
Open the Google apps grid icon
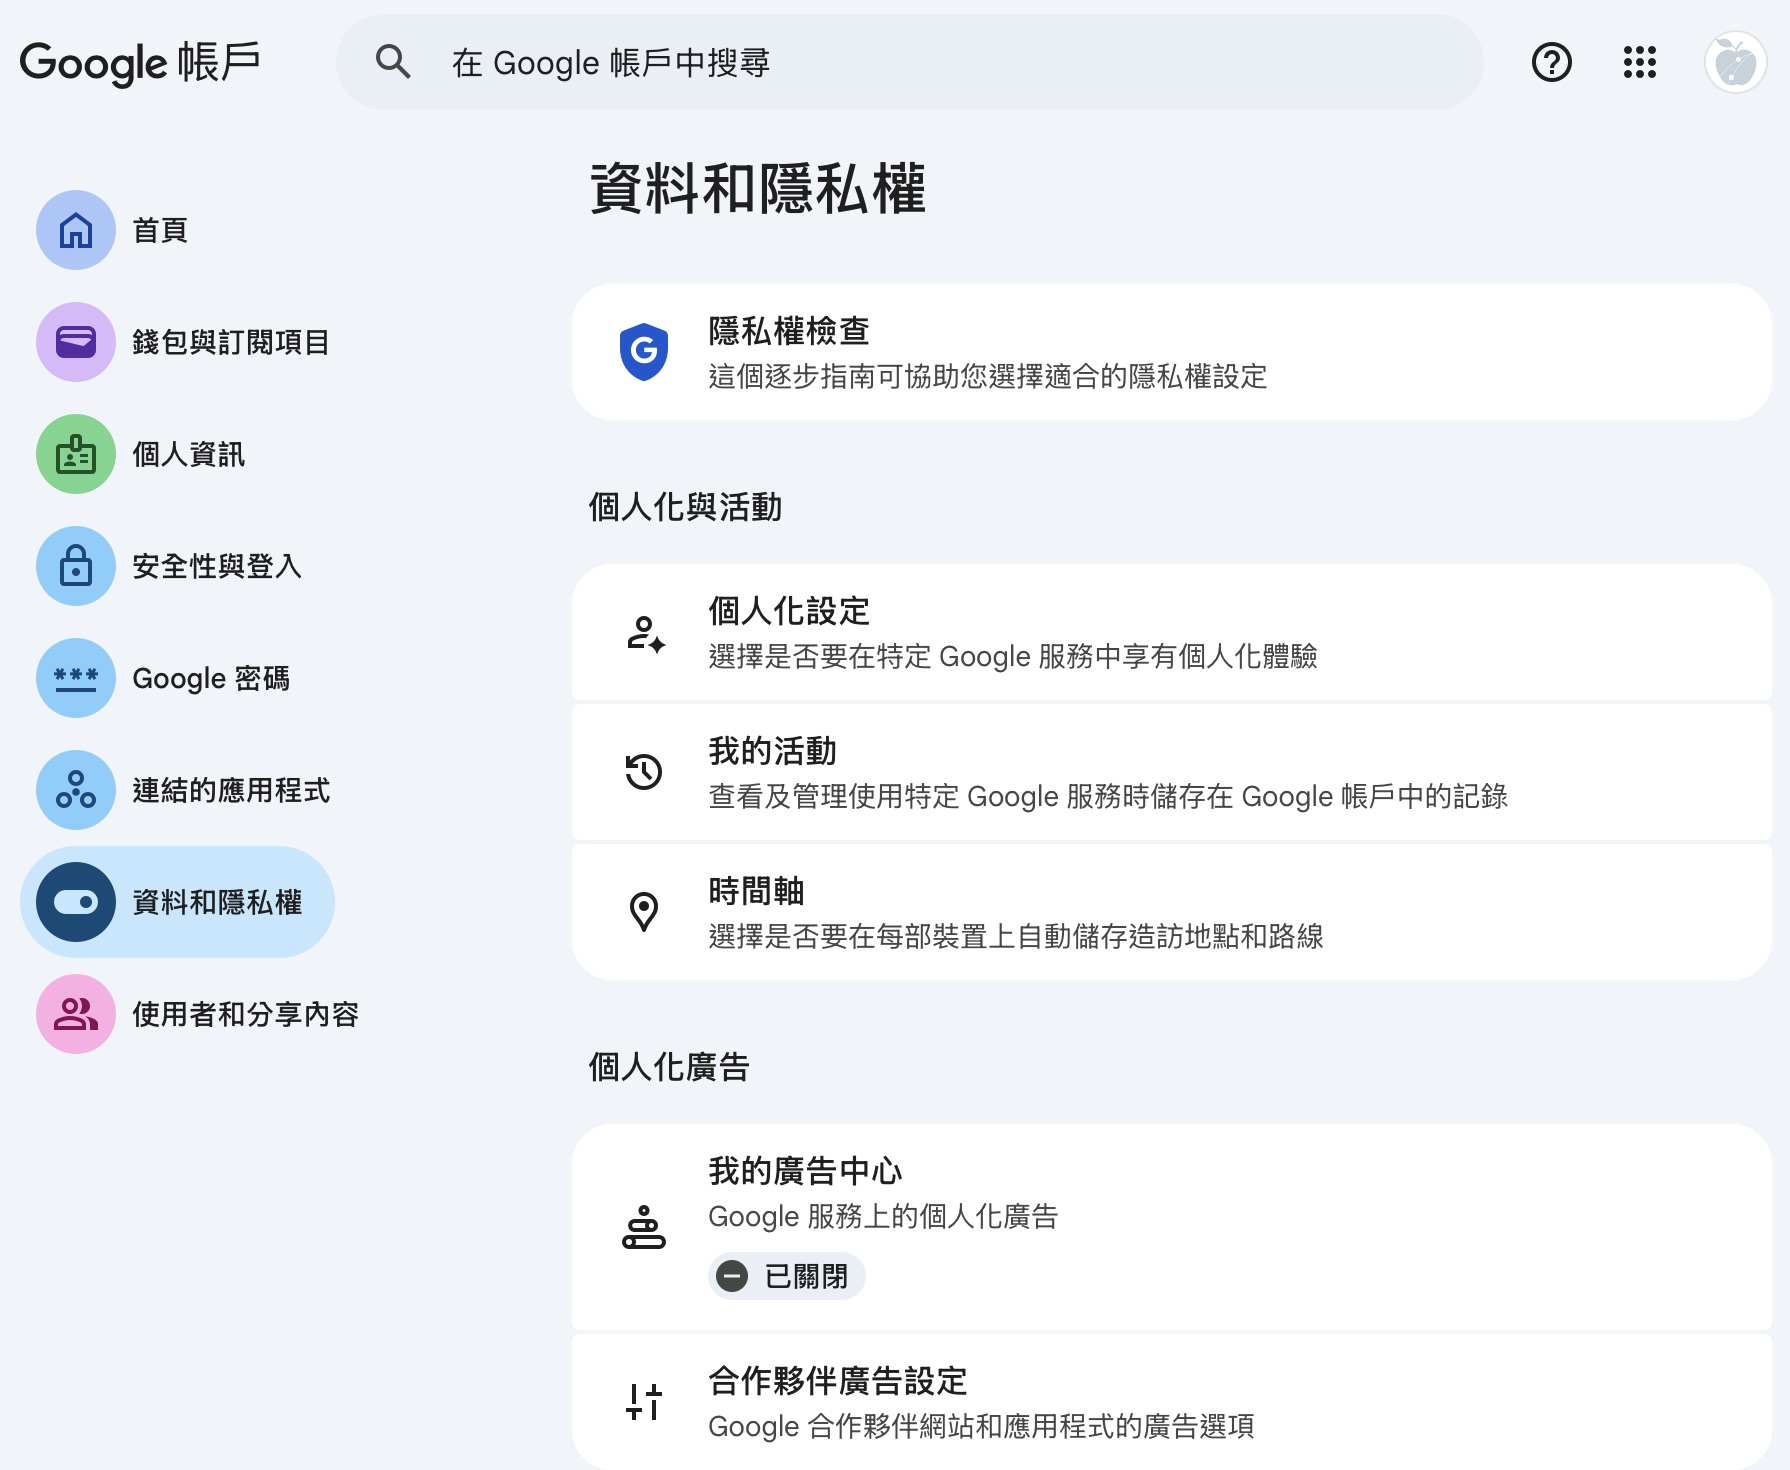coord(1640,62)
